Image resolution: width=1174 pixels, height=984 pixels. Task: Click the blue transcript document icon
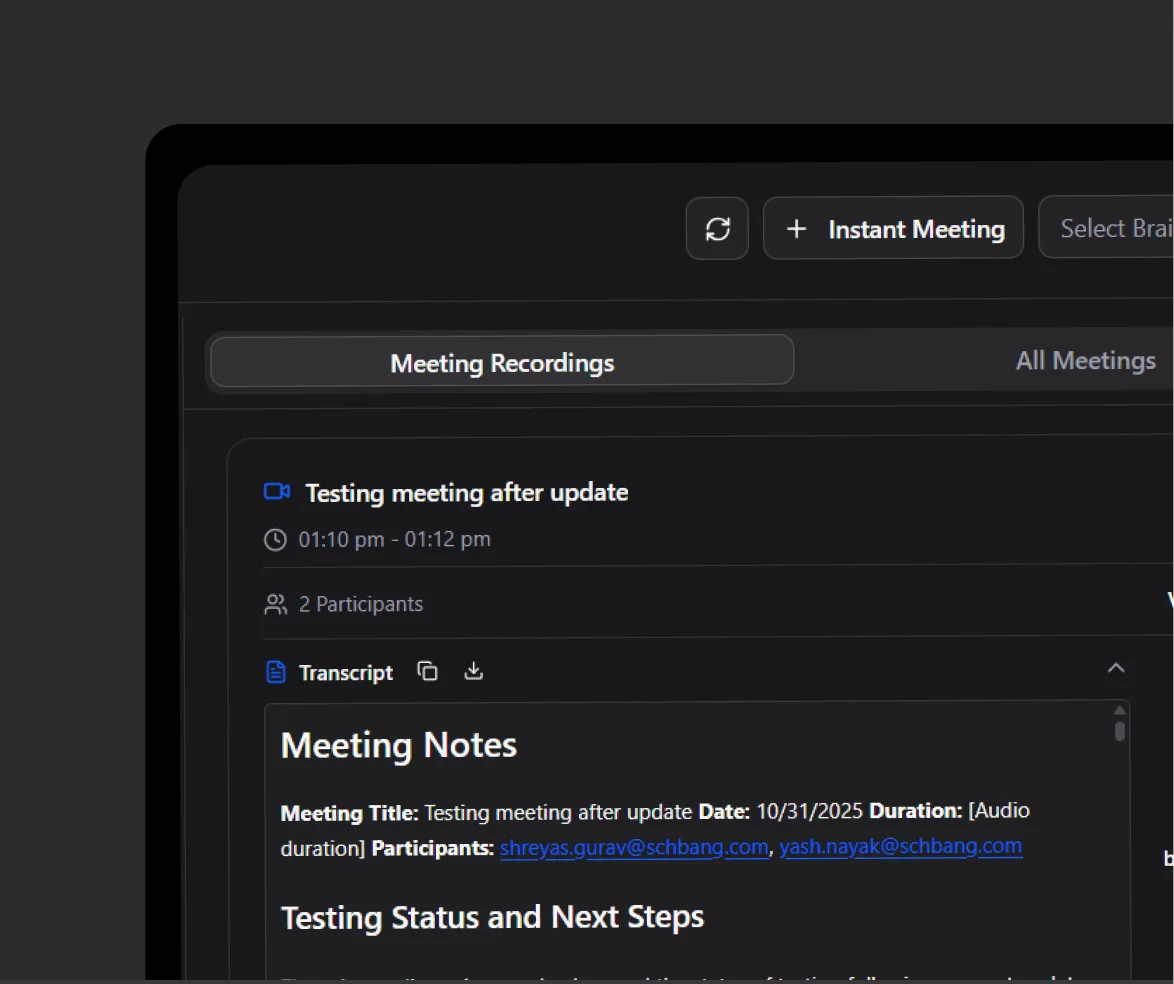[275, 671]
